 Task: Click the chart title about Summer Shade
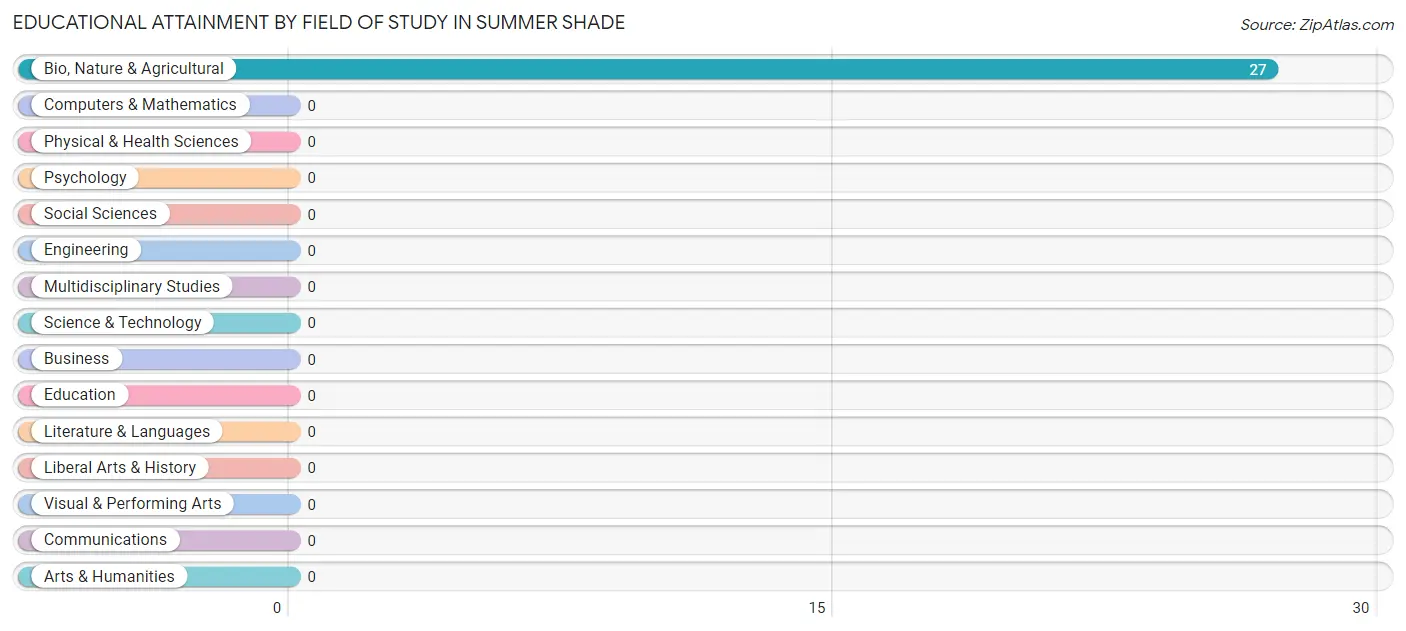(319, 23)
